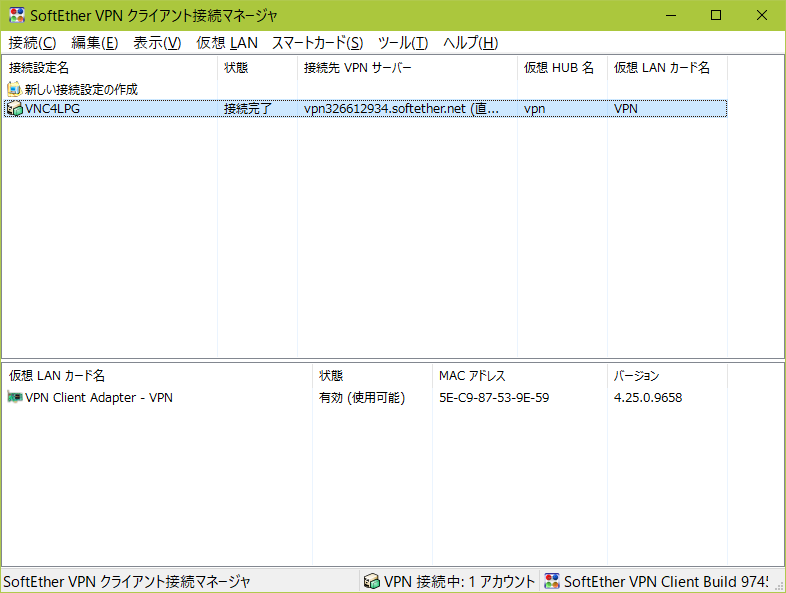Sort by 接続先 VPN サーバー column header
Screen dimensions: 786x593
(x=408, y=68)
